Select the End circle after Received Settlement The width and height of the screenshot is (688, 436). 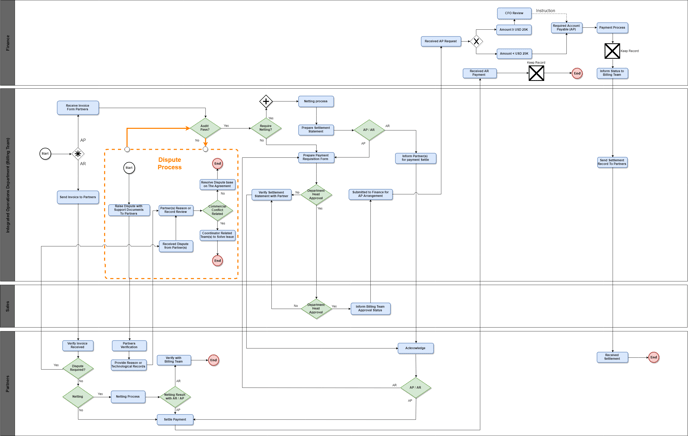pyautogui.click(x=654, y=357)
